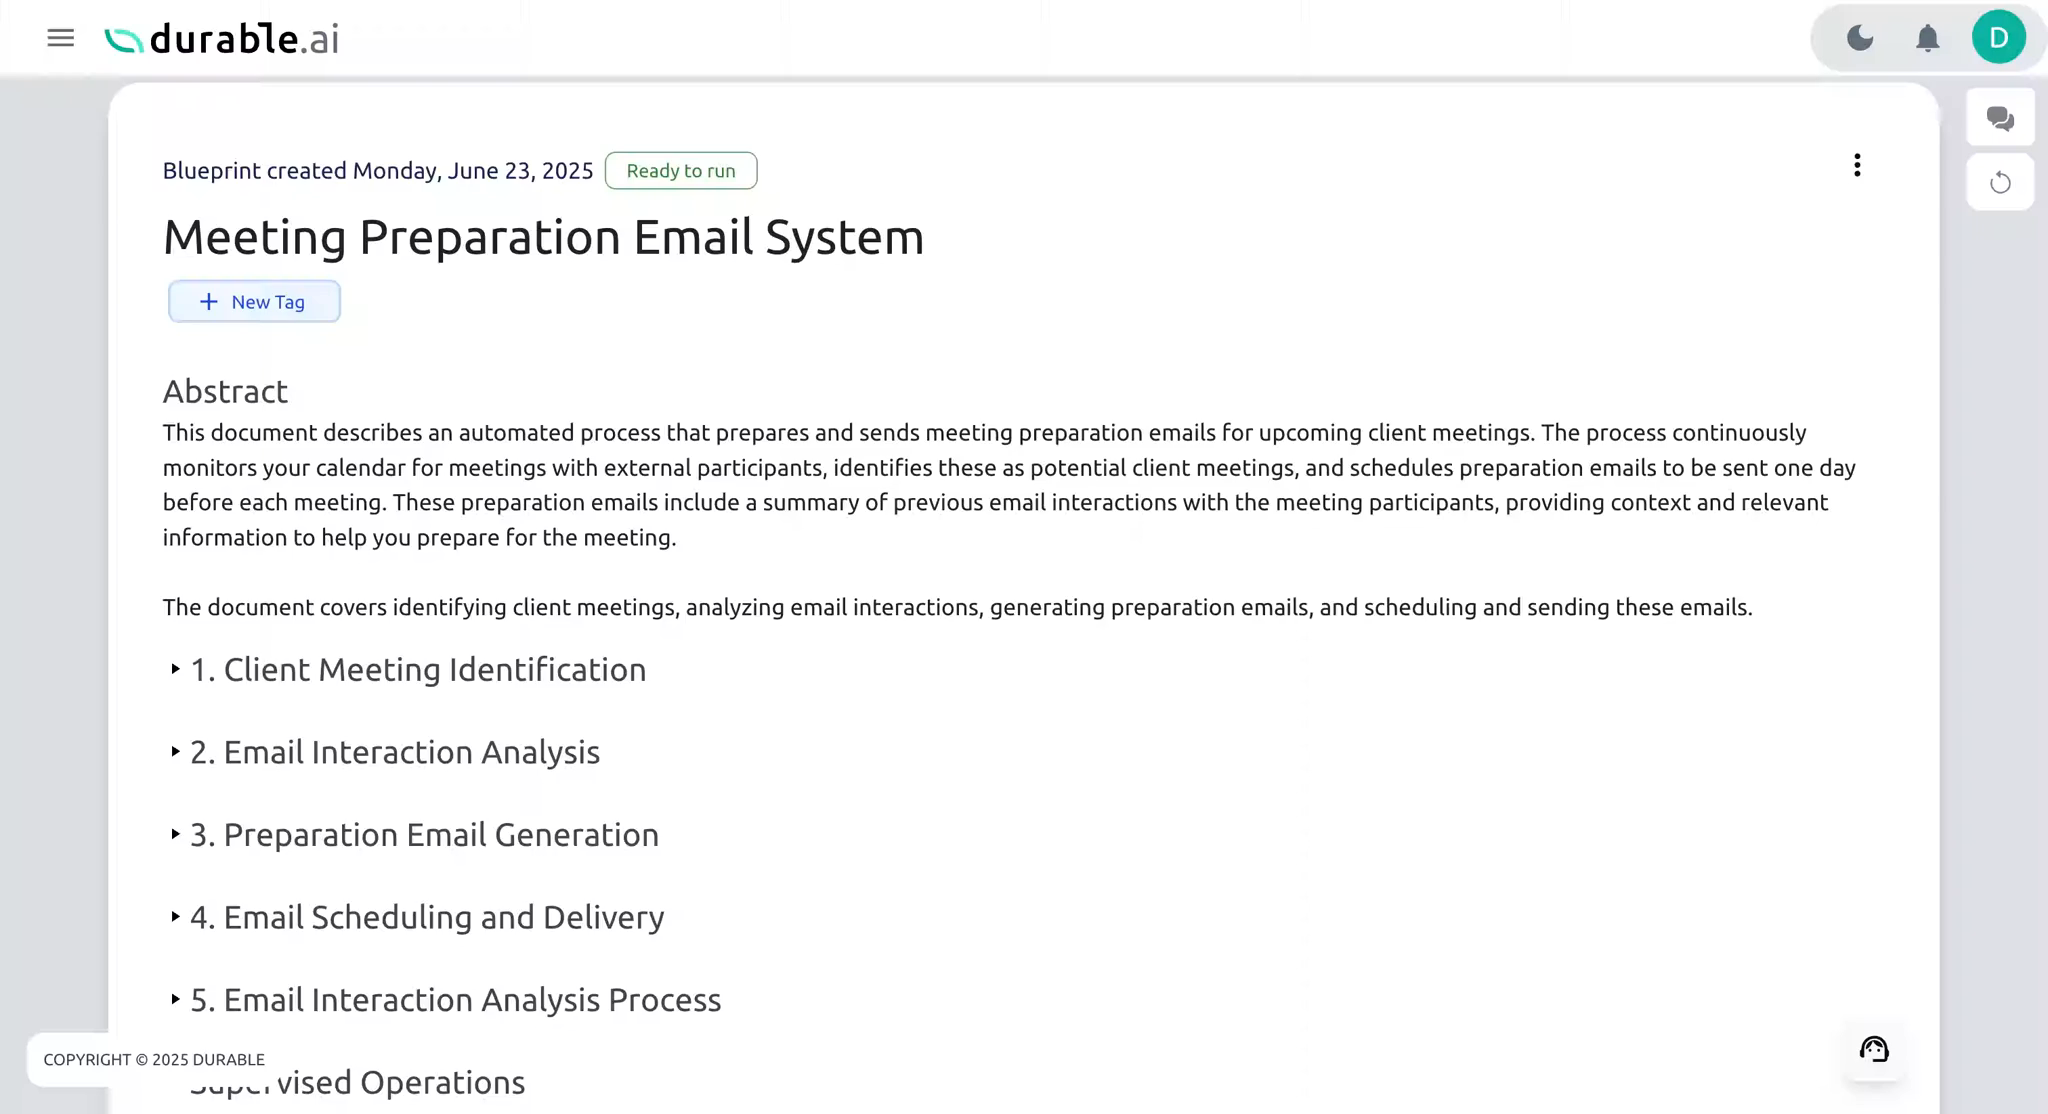This screenshot has width=2048, height=1114.
Task: Open the hamburger navigation menu
Action: 61,38
